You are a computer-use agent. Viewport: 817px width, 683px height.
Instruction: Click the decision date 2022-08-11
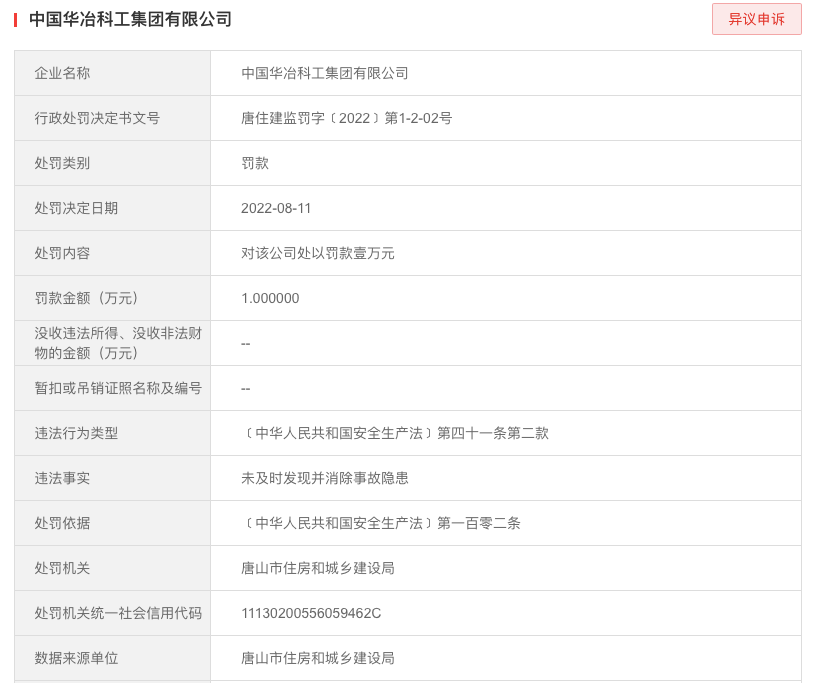click(x=276, y=208)
